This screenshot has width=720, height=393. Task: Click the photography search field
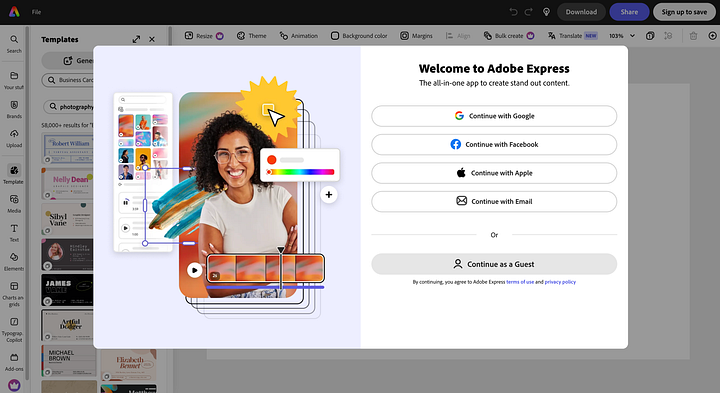(x=69, y=107)
